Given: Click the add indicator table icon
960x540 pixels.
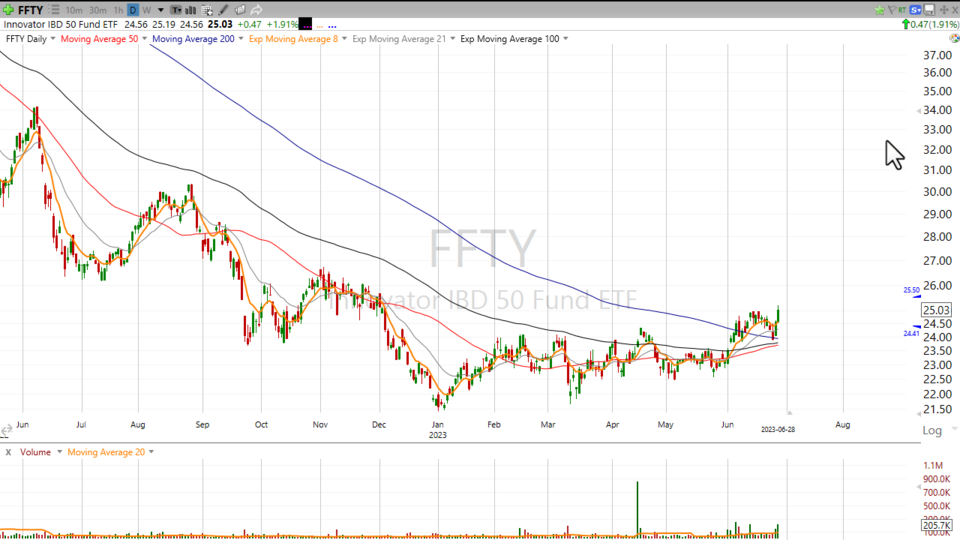Looking at the screenshot, I should [207, 10].
